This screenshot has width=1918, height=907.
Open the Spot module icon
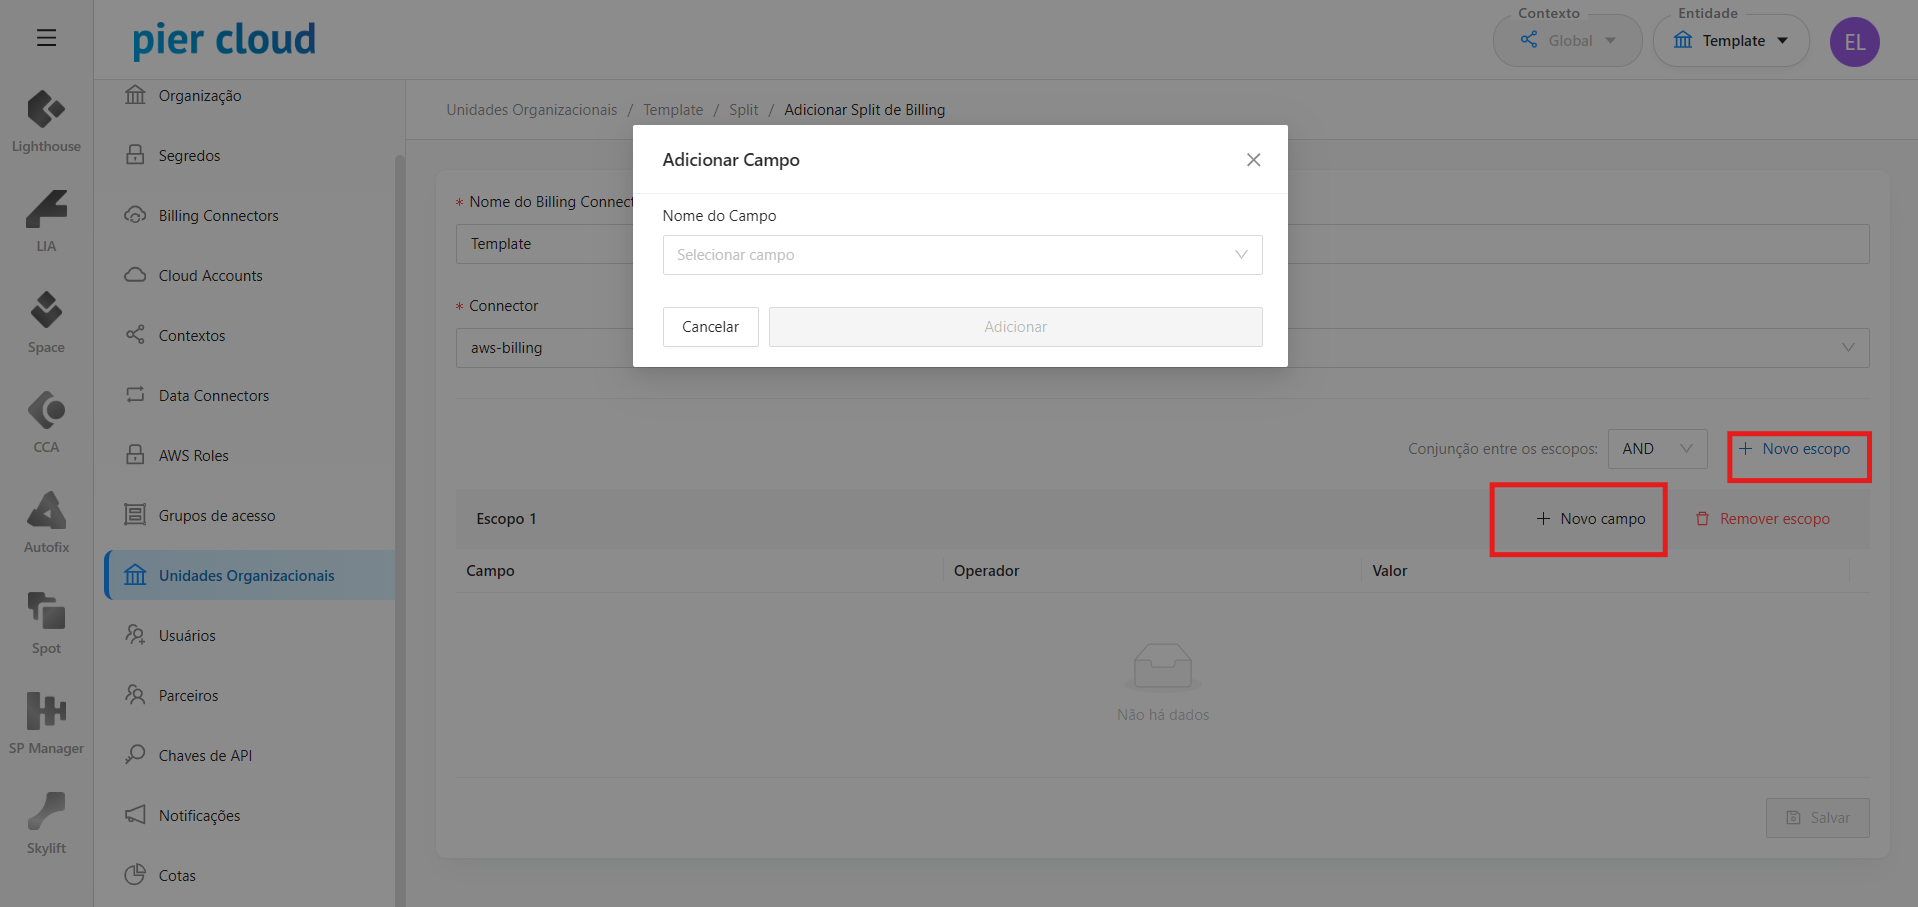(x=46, y=611)
